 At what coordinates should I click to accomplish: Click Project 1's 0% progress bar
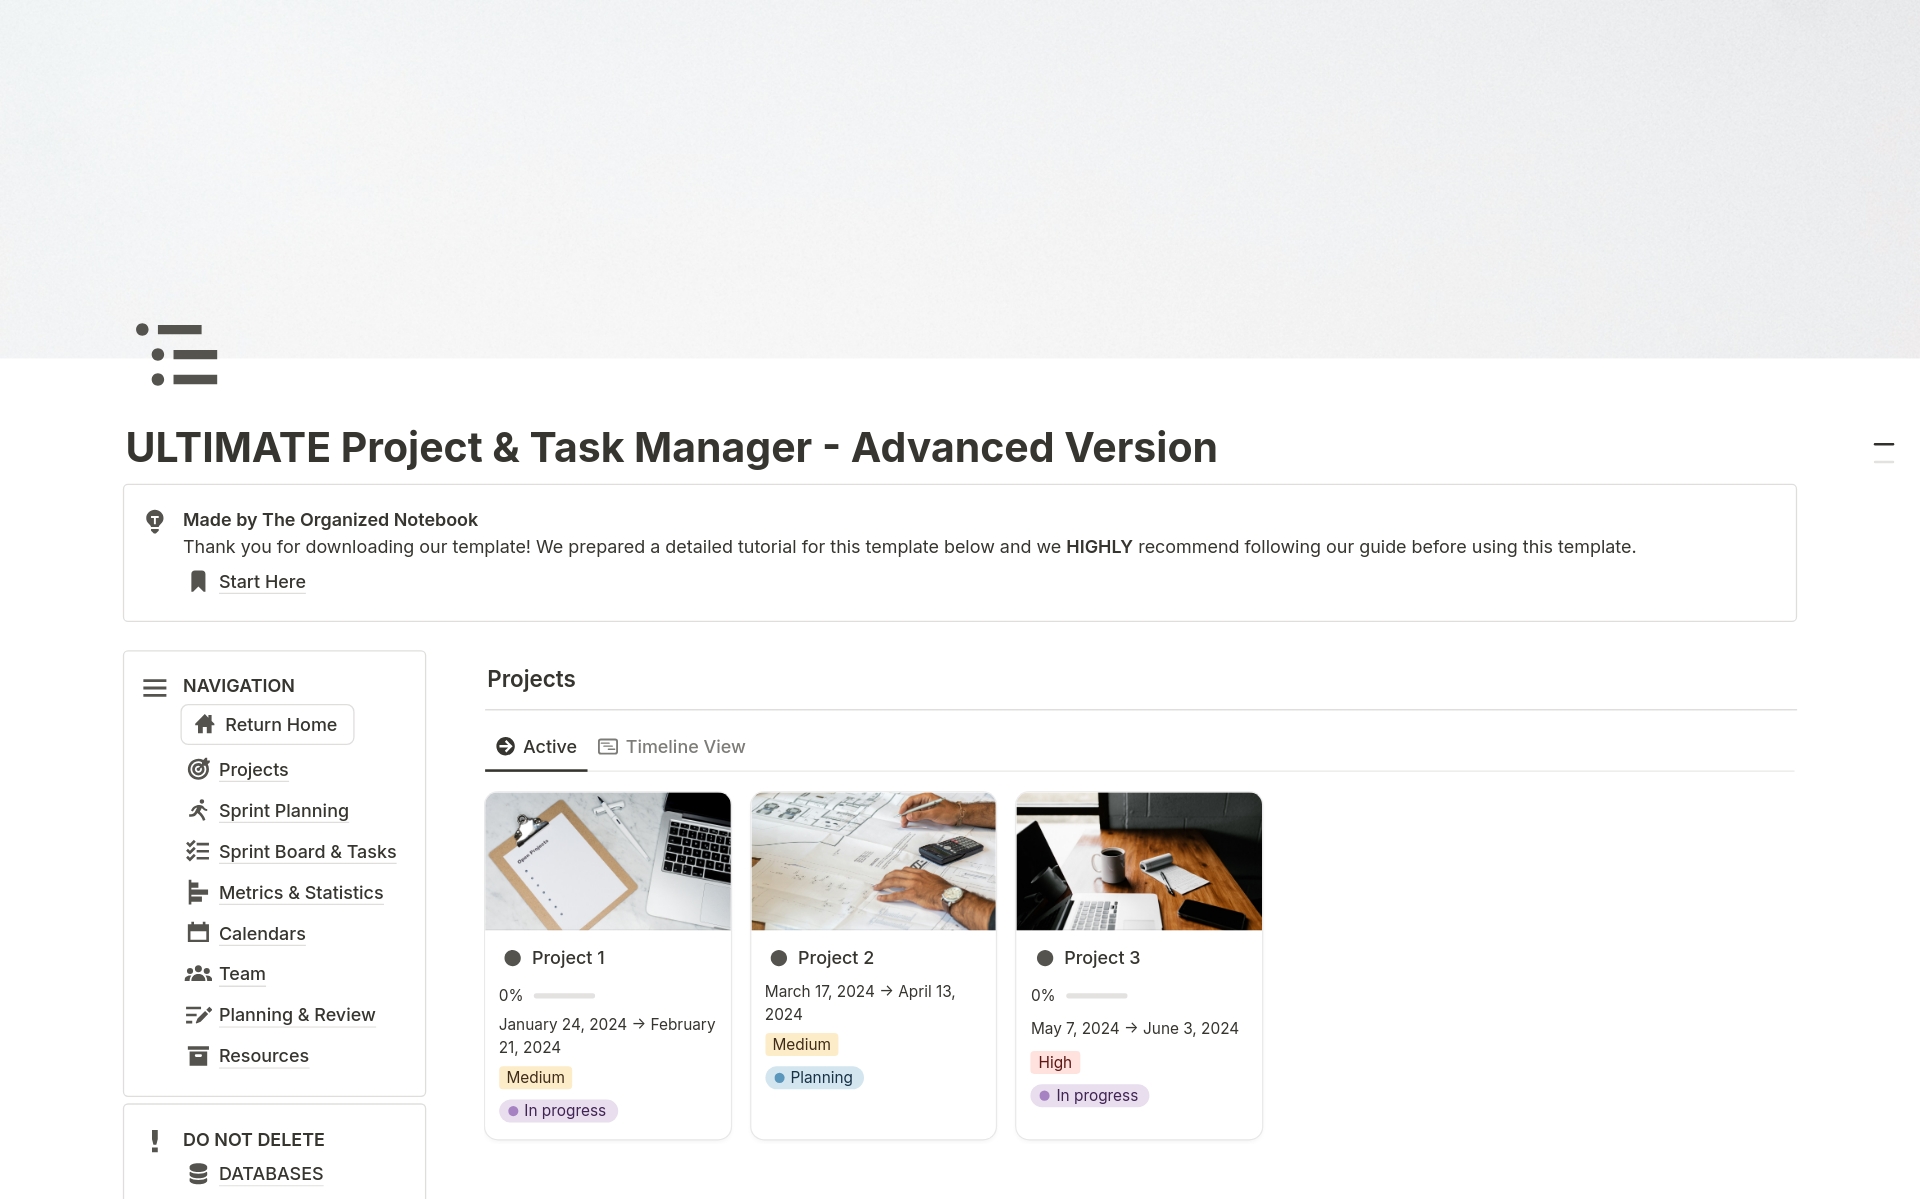tap(563, 995)
